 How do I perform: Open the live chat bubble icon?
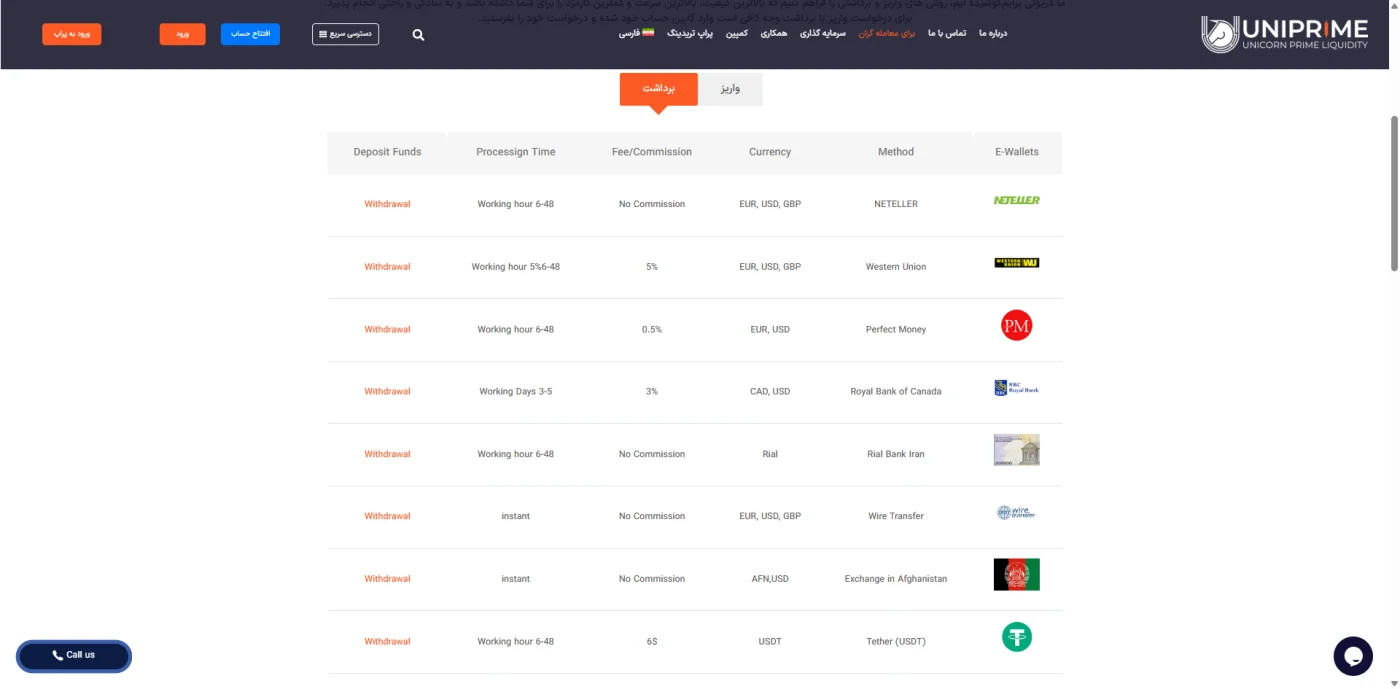pyautogui.click(x=1353, y=656)
